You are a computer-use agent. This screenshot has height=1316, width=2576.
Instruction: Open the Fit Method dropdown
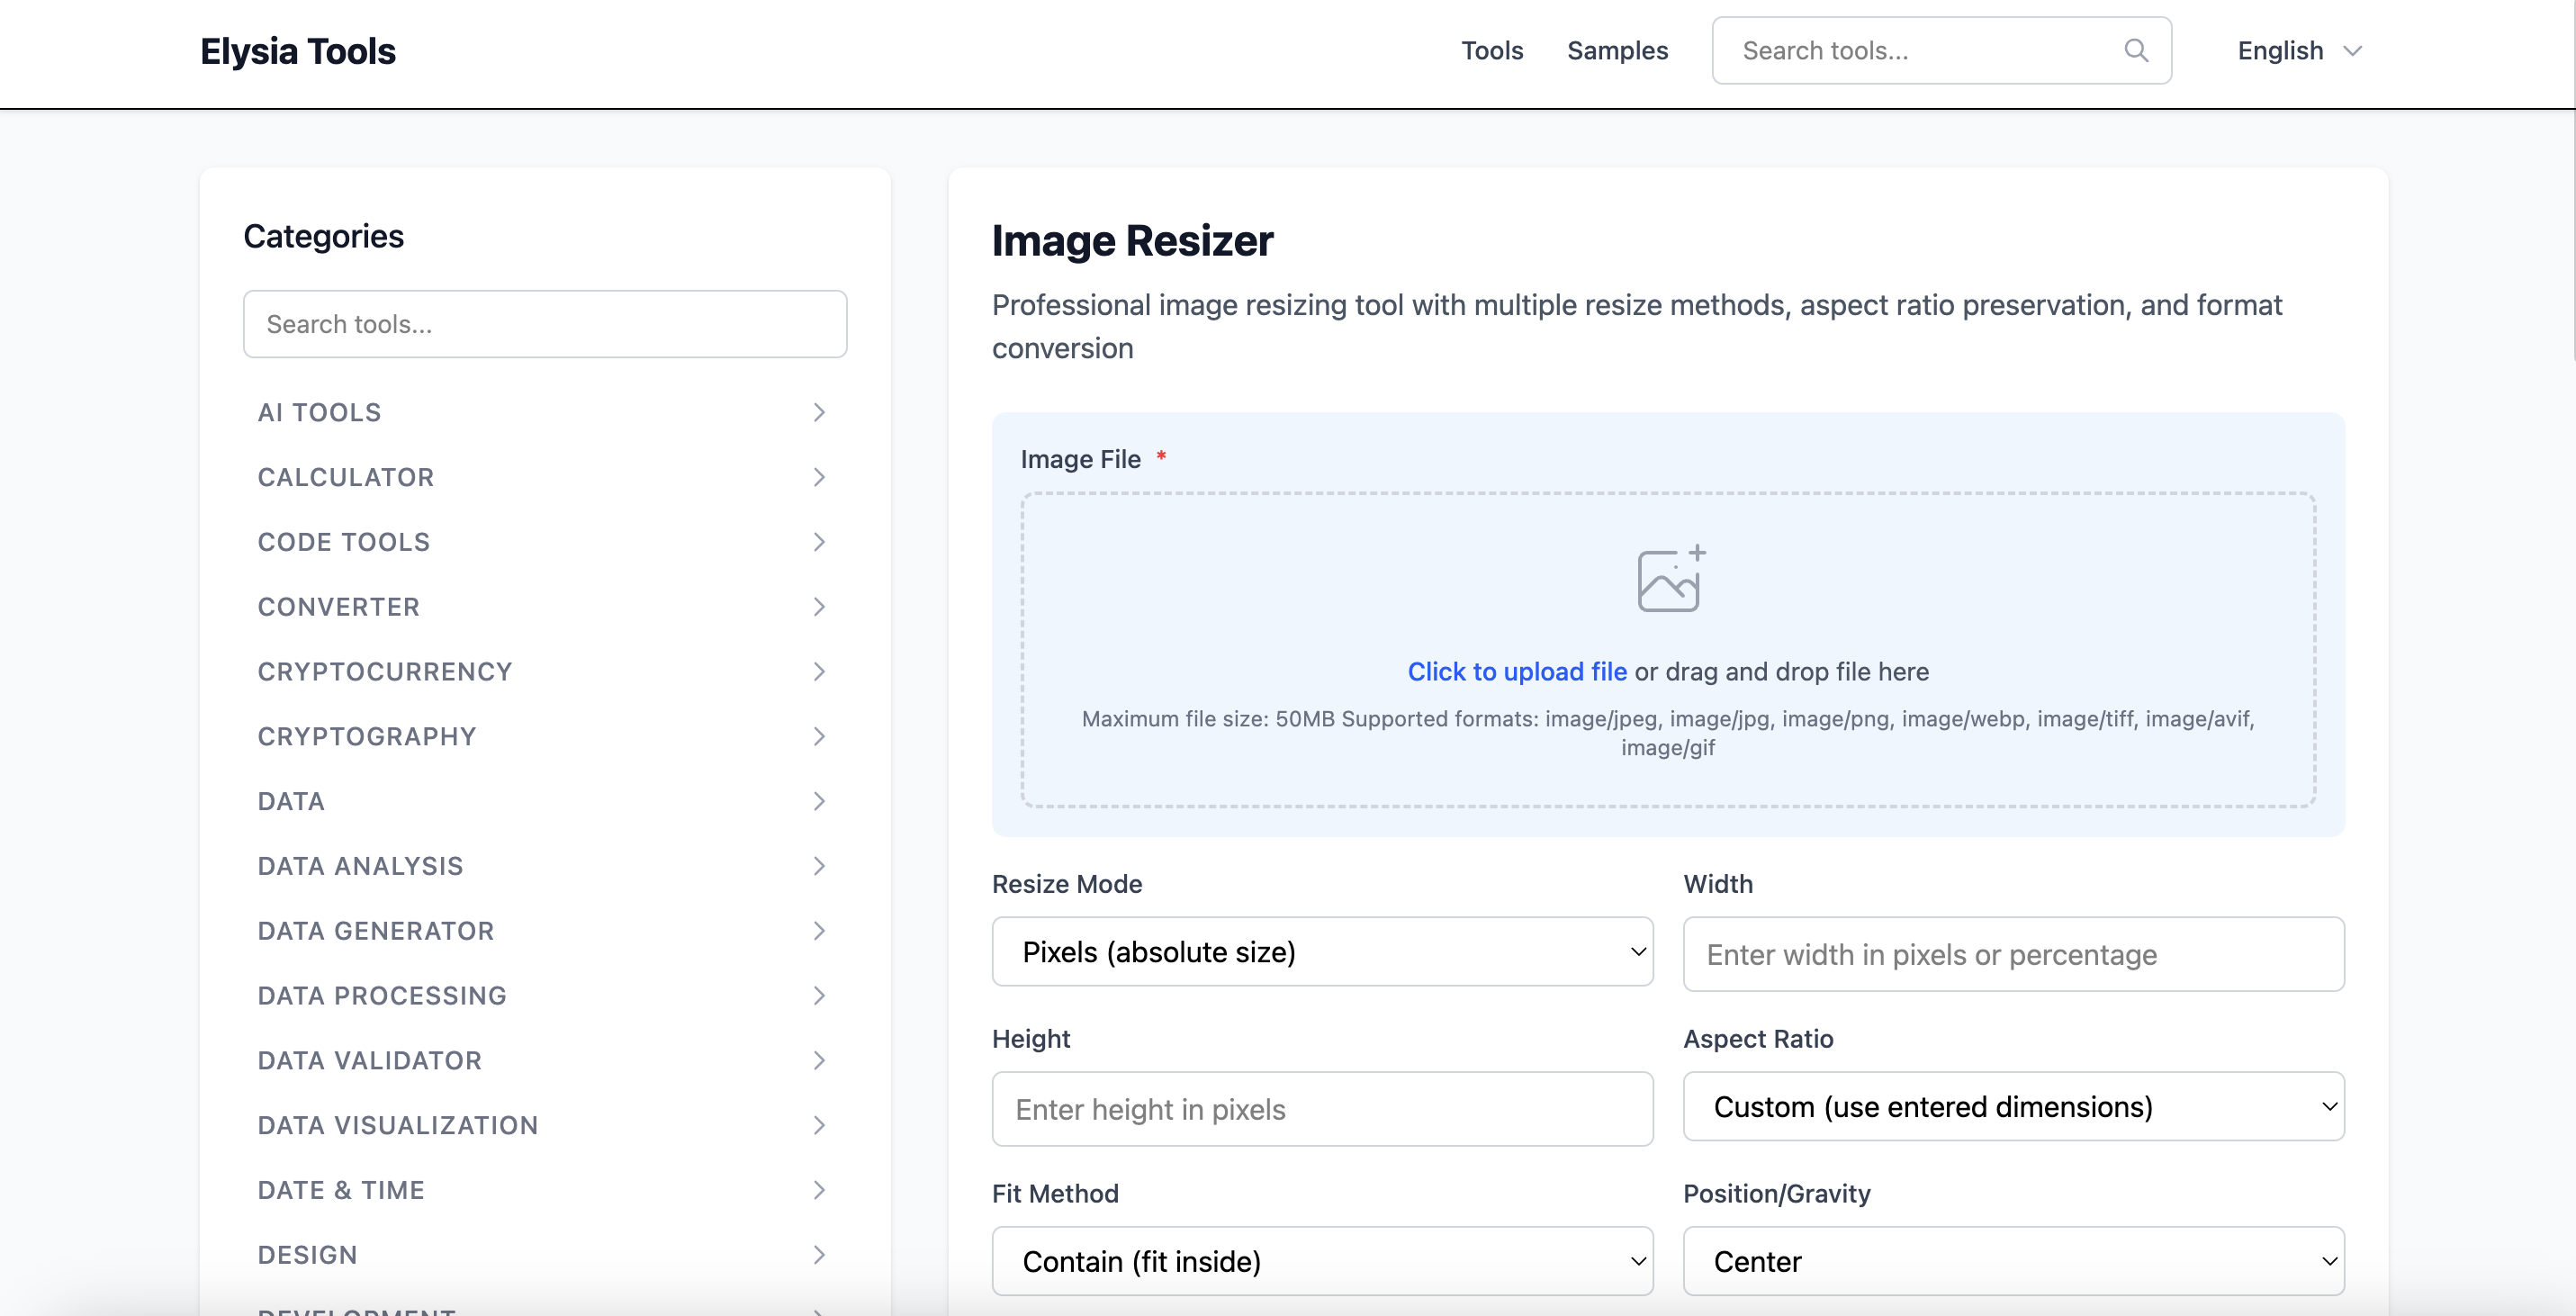(1322, 1261)
